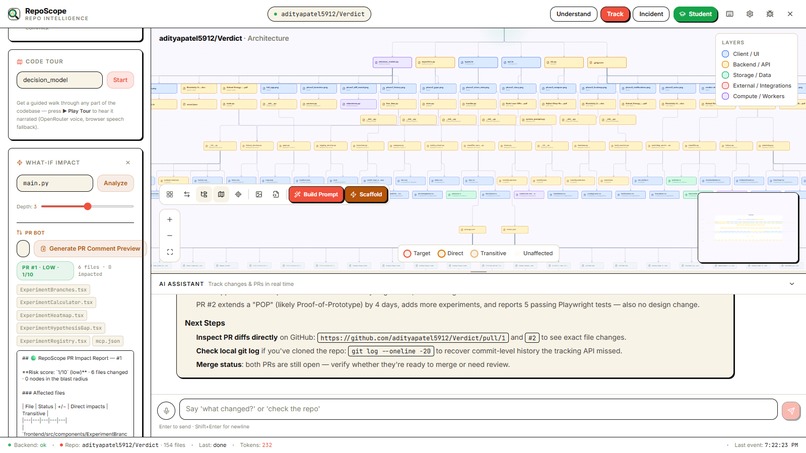The height and width of the screenshot is (453, 806).
Task: Click the Target legend circle
Action: point(407,253)
